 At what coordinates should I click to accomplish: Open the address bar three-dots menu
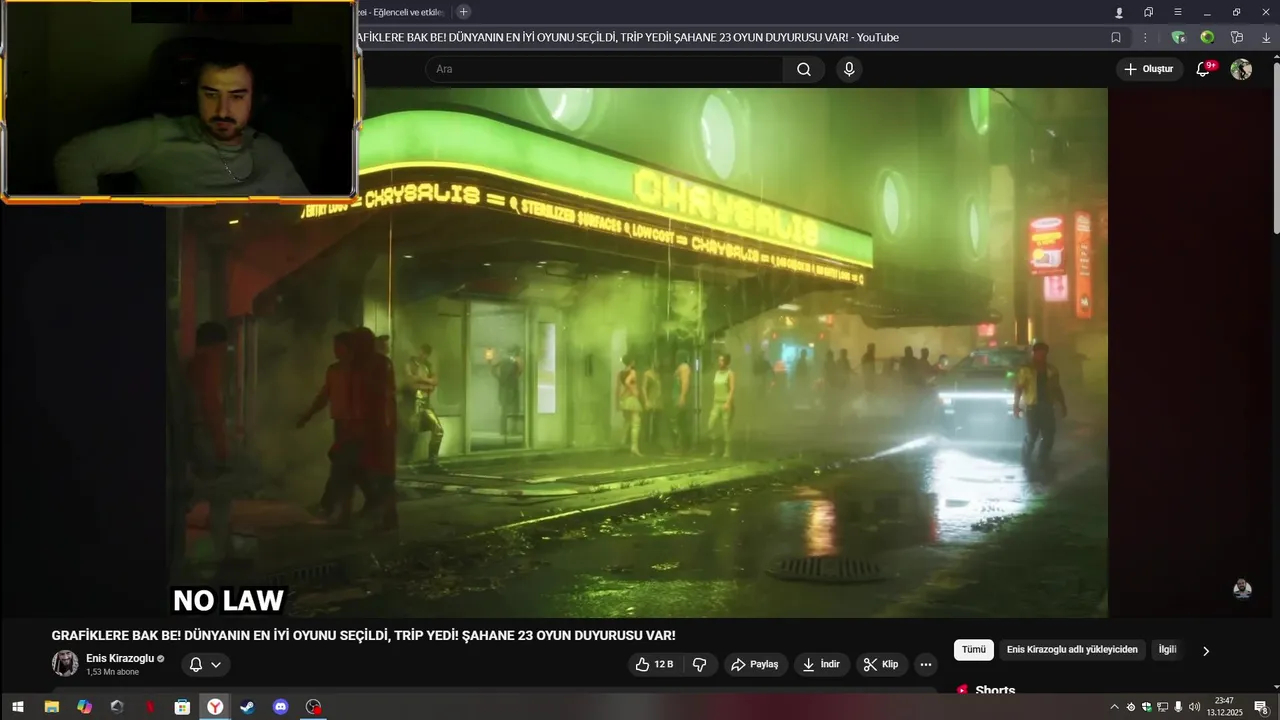[x=1146, y=37]
